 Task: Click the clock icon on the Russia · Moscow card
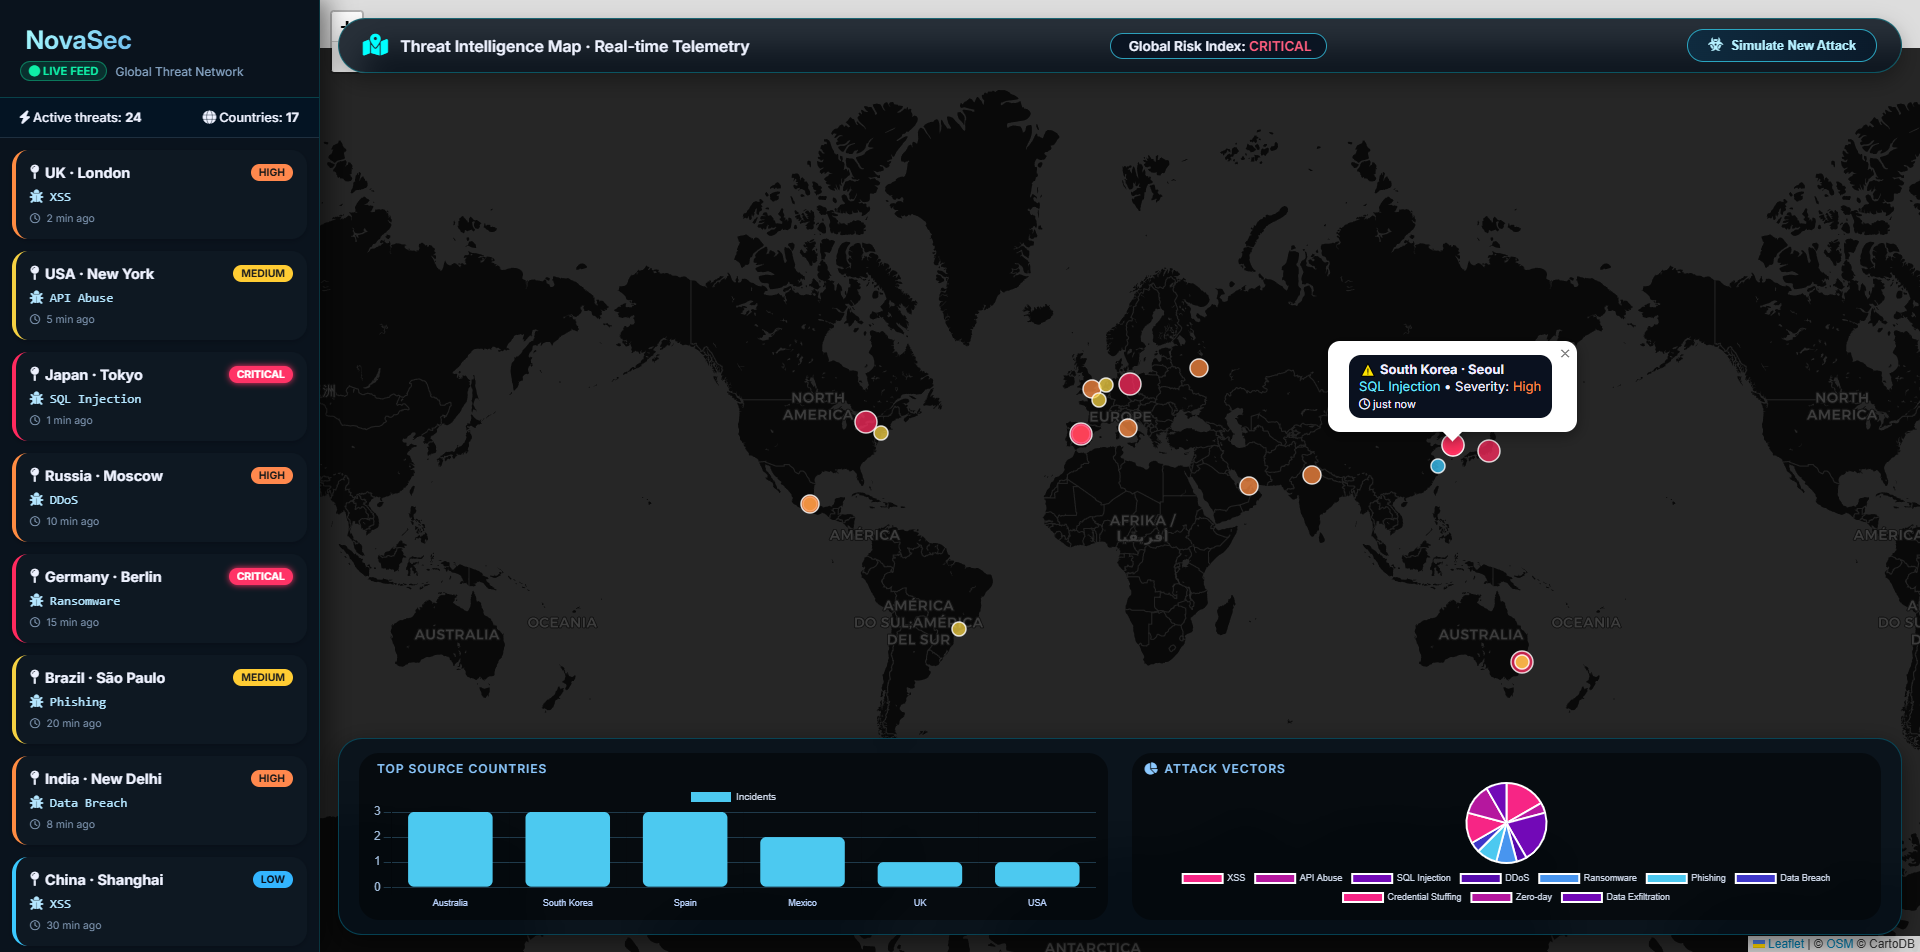[x=34, y=521]
